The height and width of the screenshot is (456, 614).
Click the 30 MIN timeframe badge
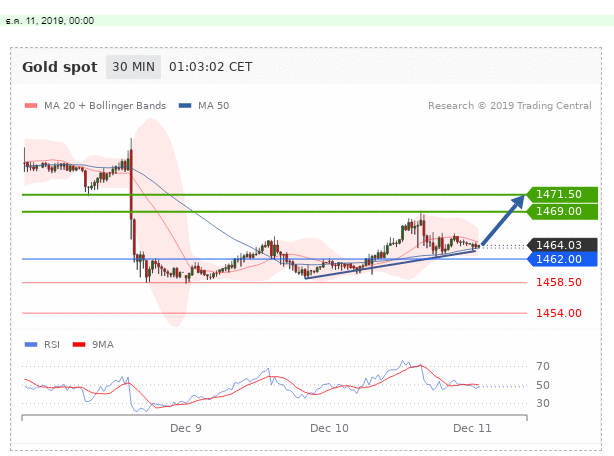[x=132, y=67]
